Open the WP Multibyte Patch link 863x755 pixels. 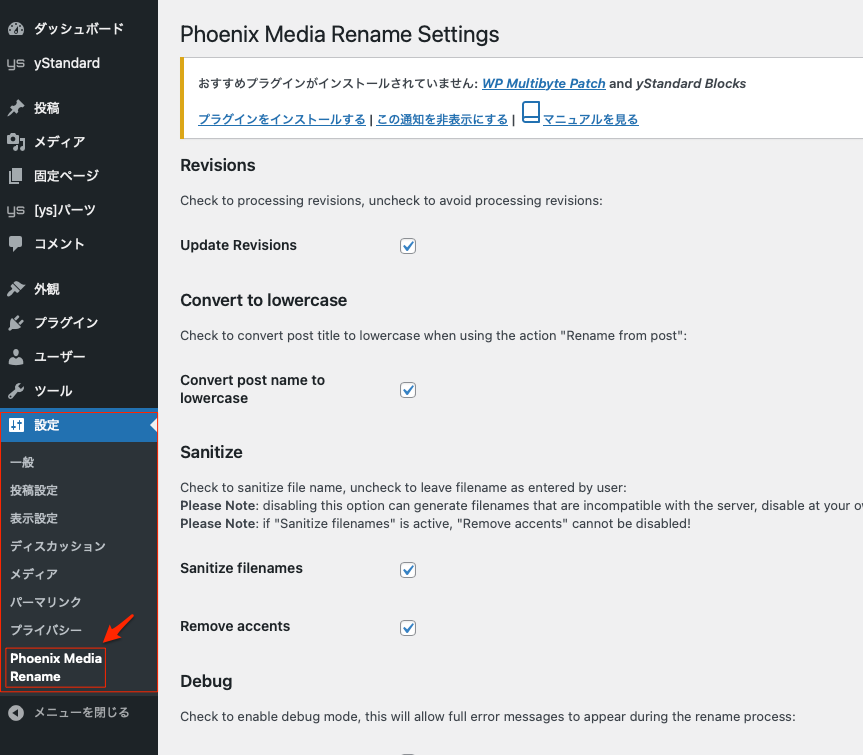(x=543, y=84)
